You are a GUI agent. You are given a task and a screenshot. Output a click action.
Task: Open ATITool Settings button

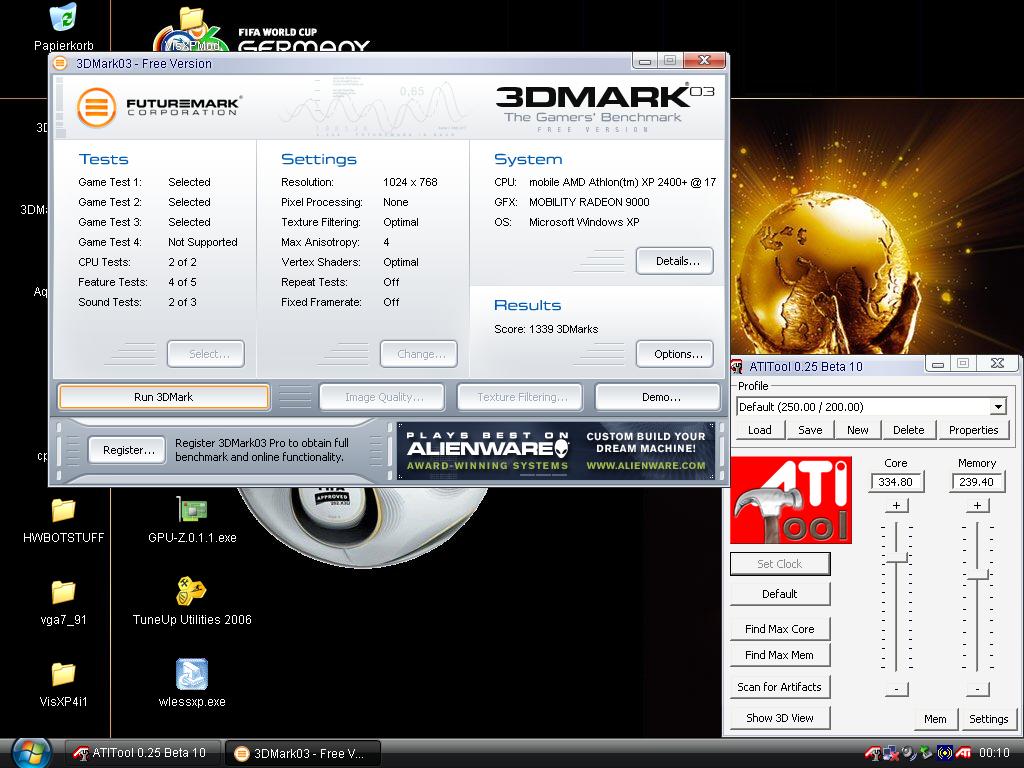pyautogui.click(x=988, y=718)
